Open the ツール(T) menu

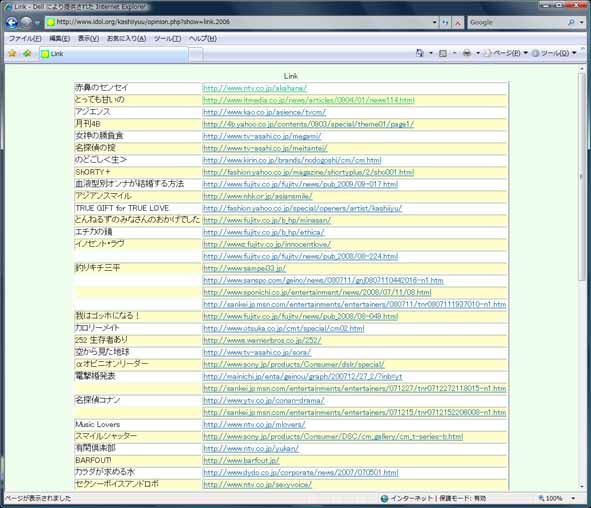click(167, 38)
